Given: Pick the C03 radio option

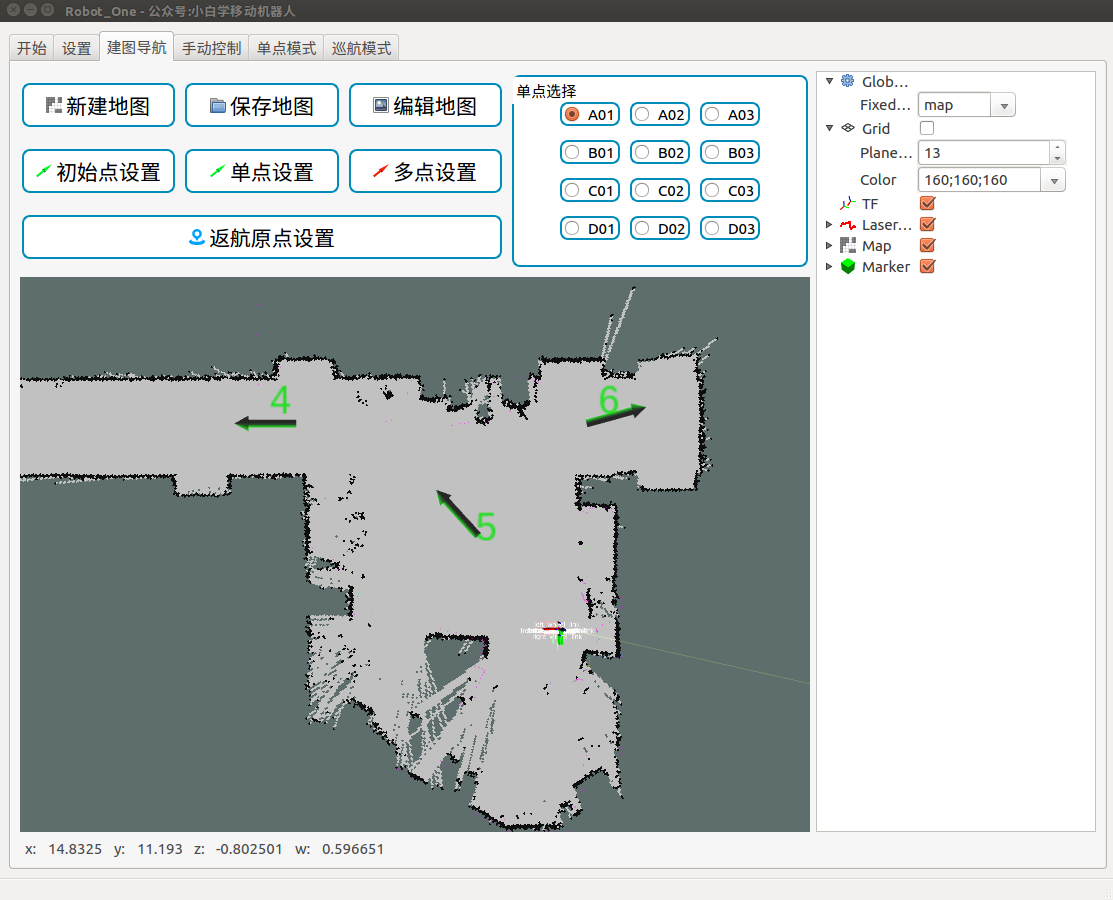Looking at the screenshot, I should (712, 190).
